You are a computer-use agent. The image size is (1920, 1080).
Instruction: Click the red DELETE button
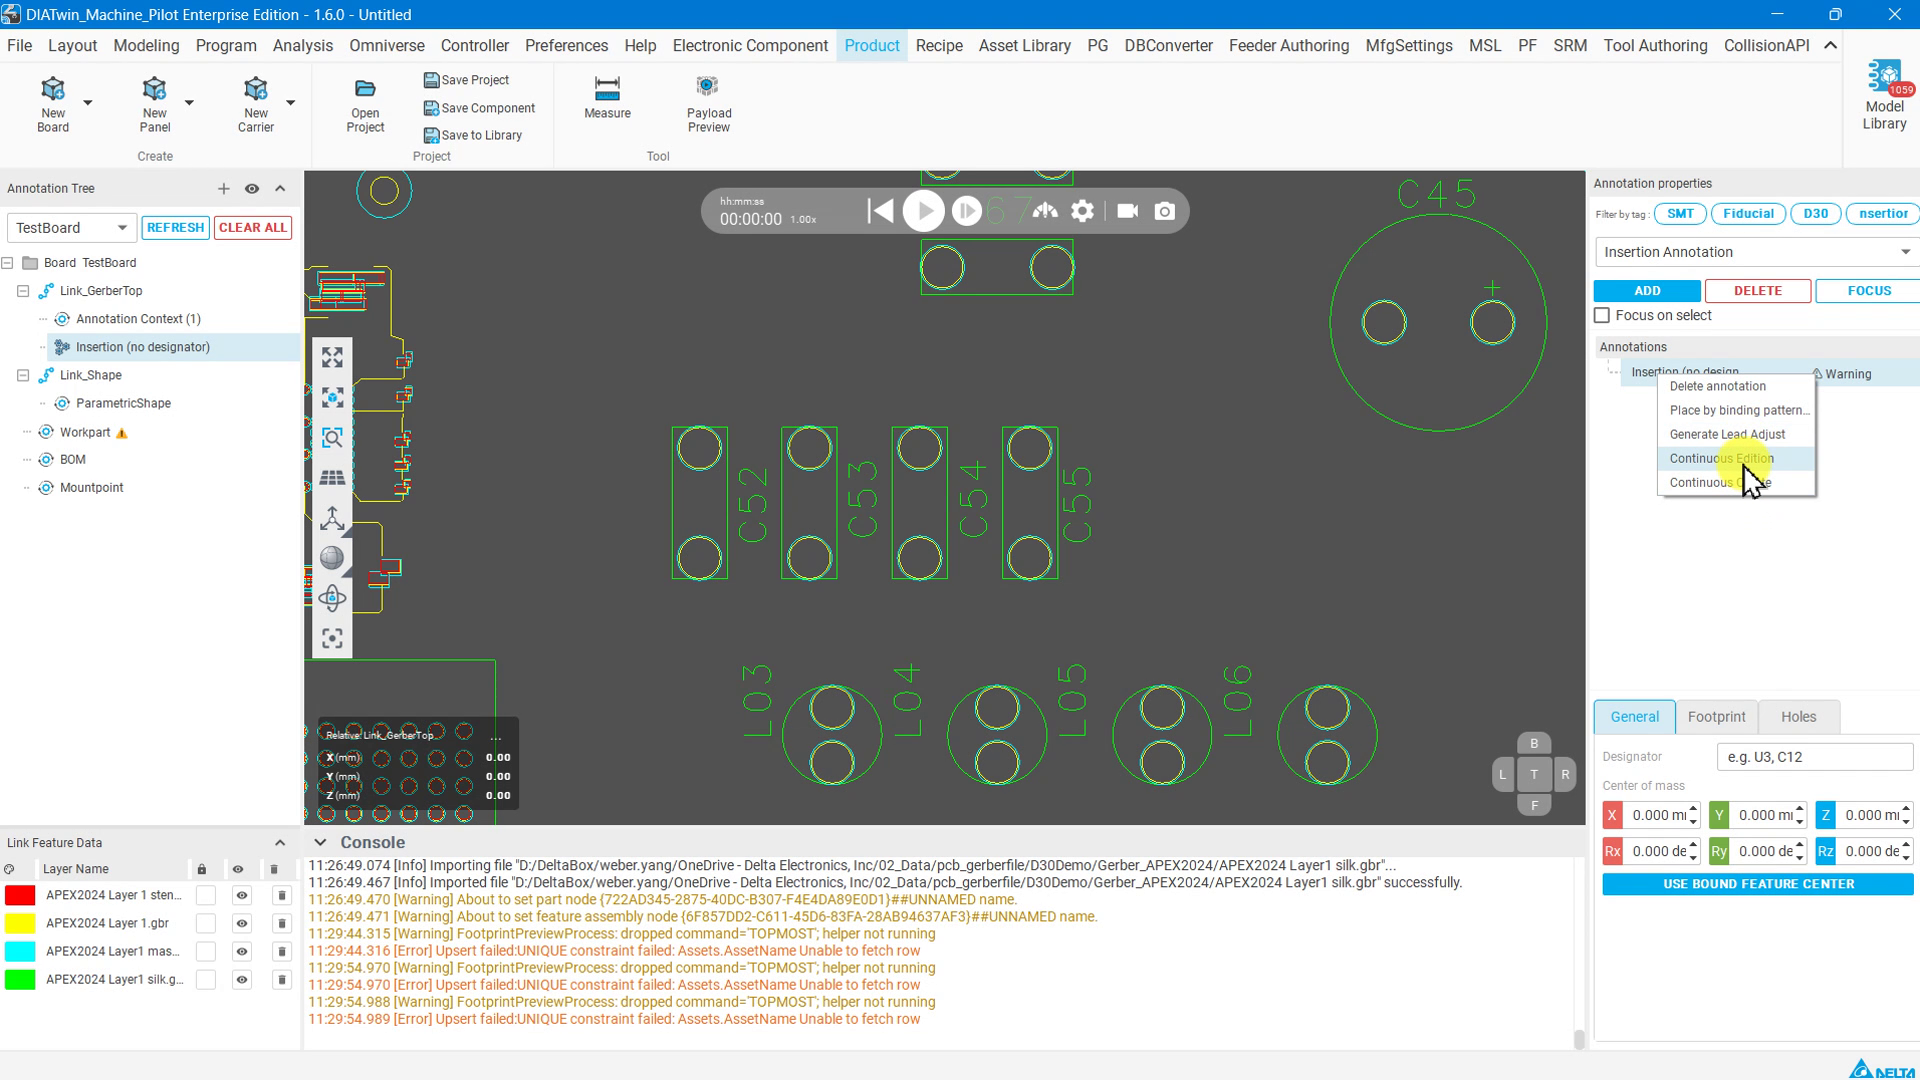pos(1758,291)
